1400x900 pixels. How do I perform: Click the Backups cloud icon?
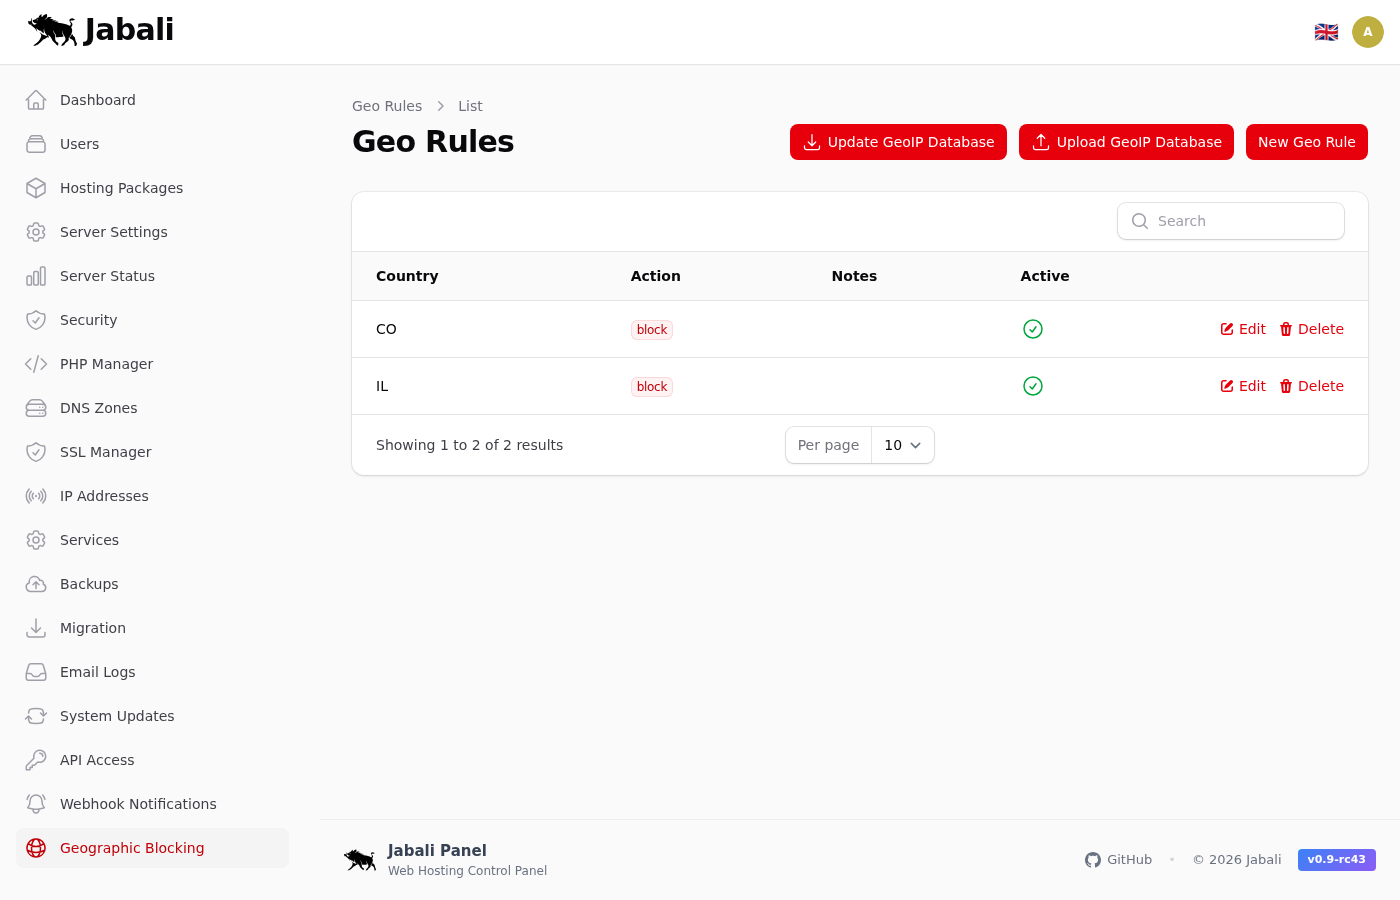36,584
